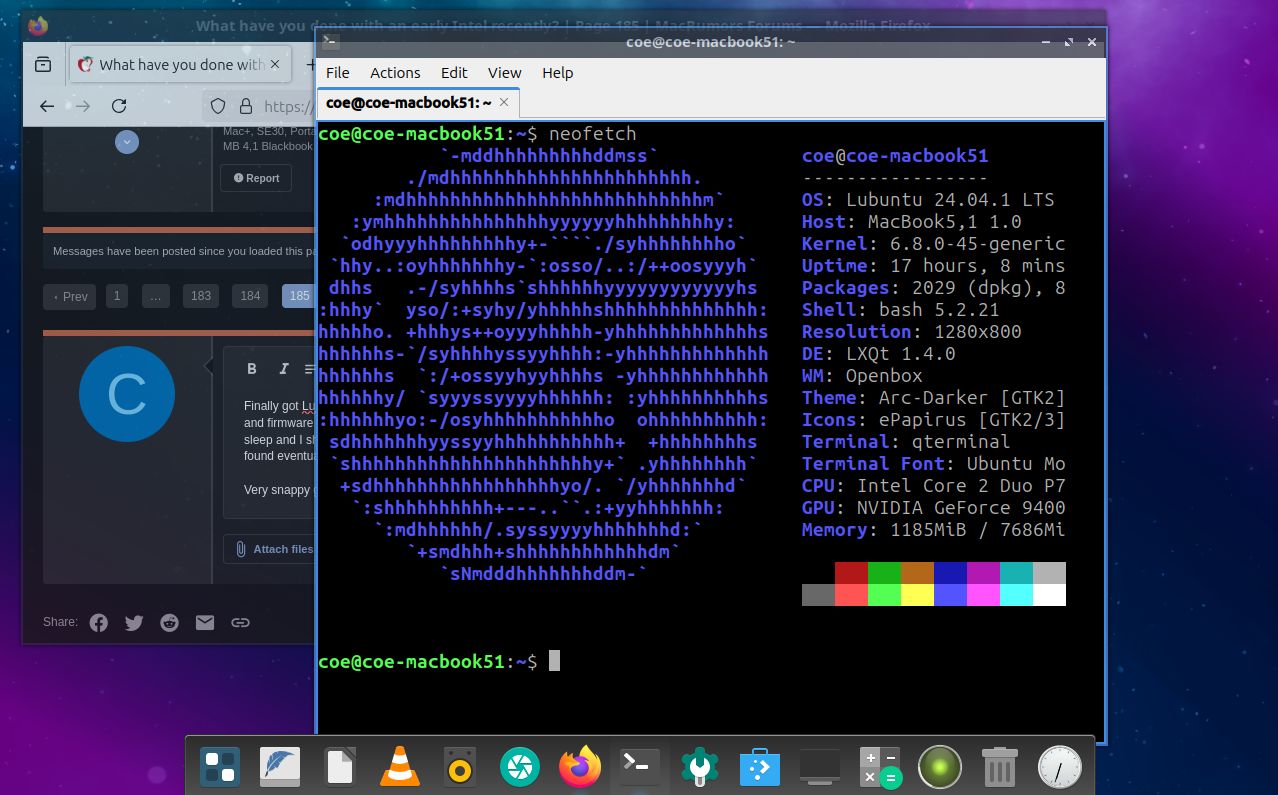Go to the Prev forum page
The image size is (1278, 795).
click(68, 296)
